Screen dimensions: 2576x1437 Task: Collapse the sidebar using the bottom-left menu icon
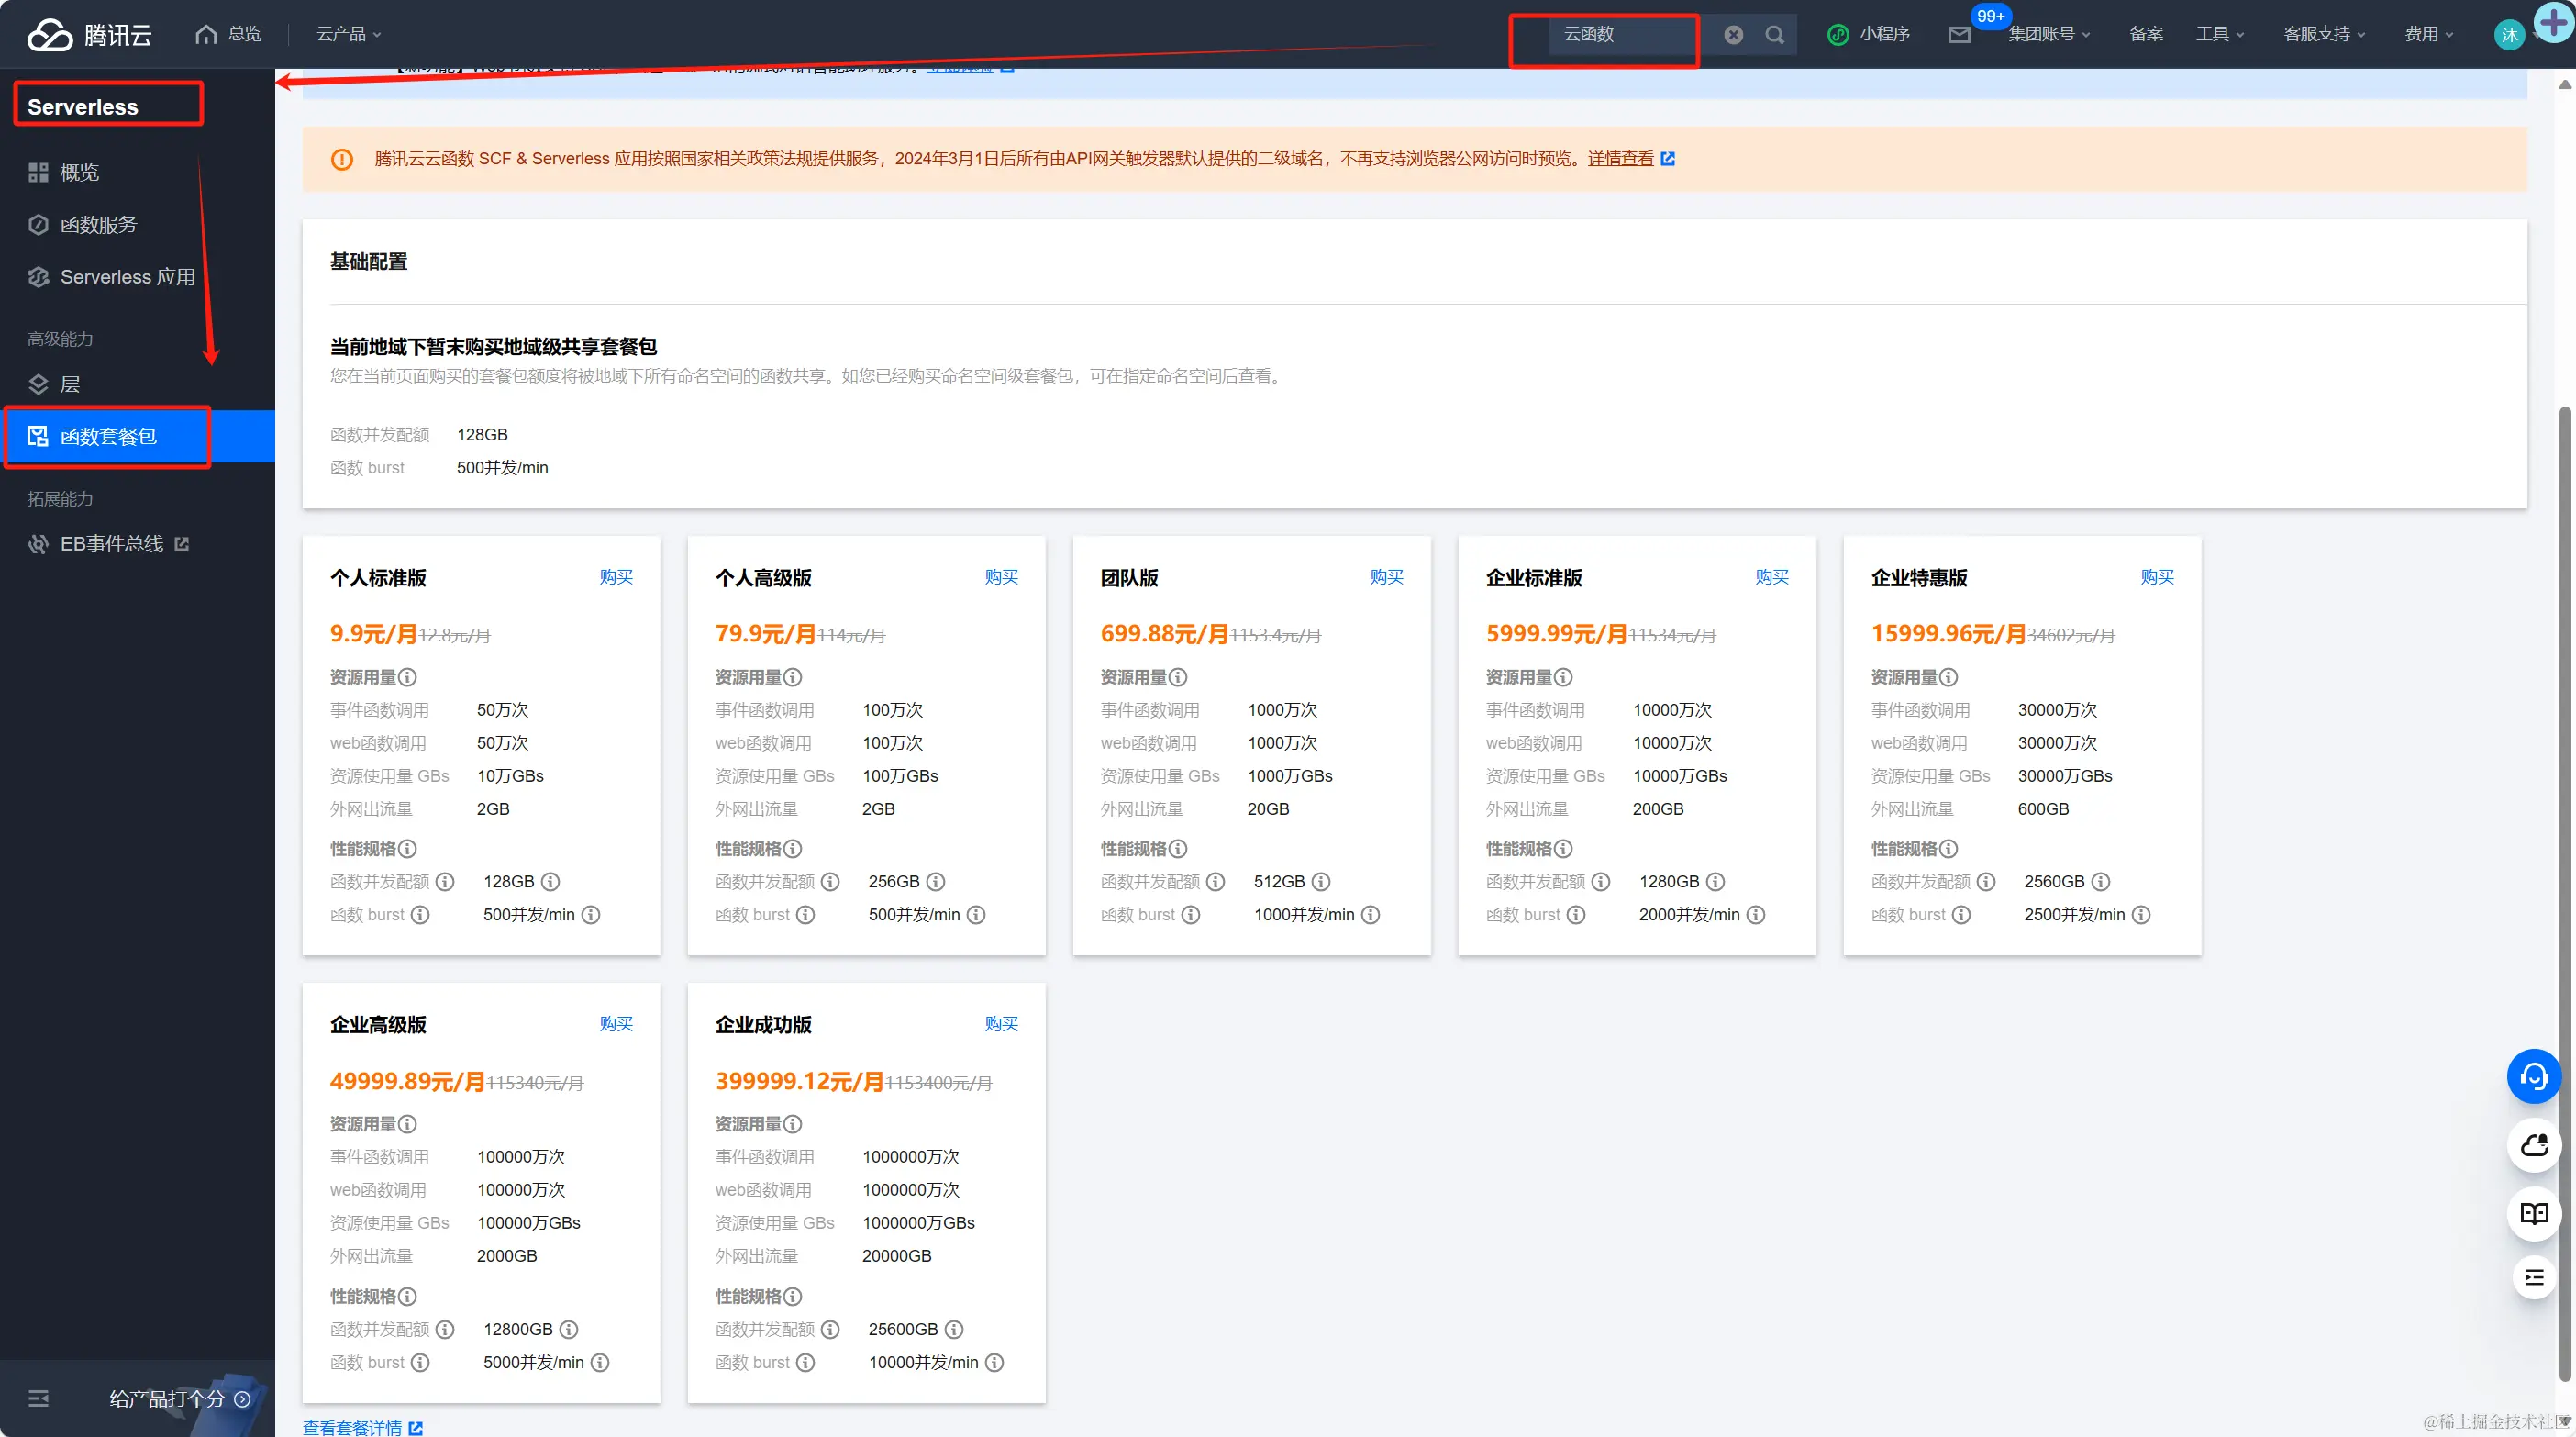coord(38,1398)
